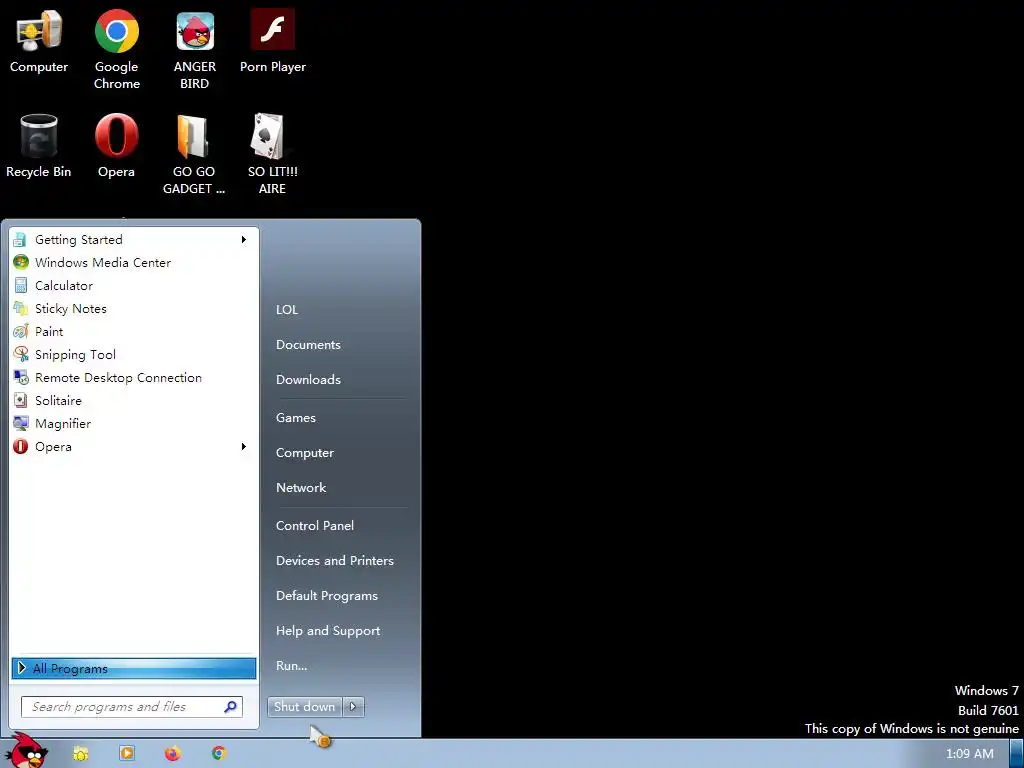This screenshot has height=768, width=1024.
Task: Click the Magnifier icon in the Start menu
Action: coord(20,423)
